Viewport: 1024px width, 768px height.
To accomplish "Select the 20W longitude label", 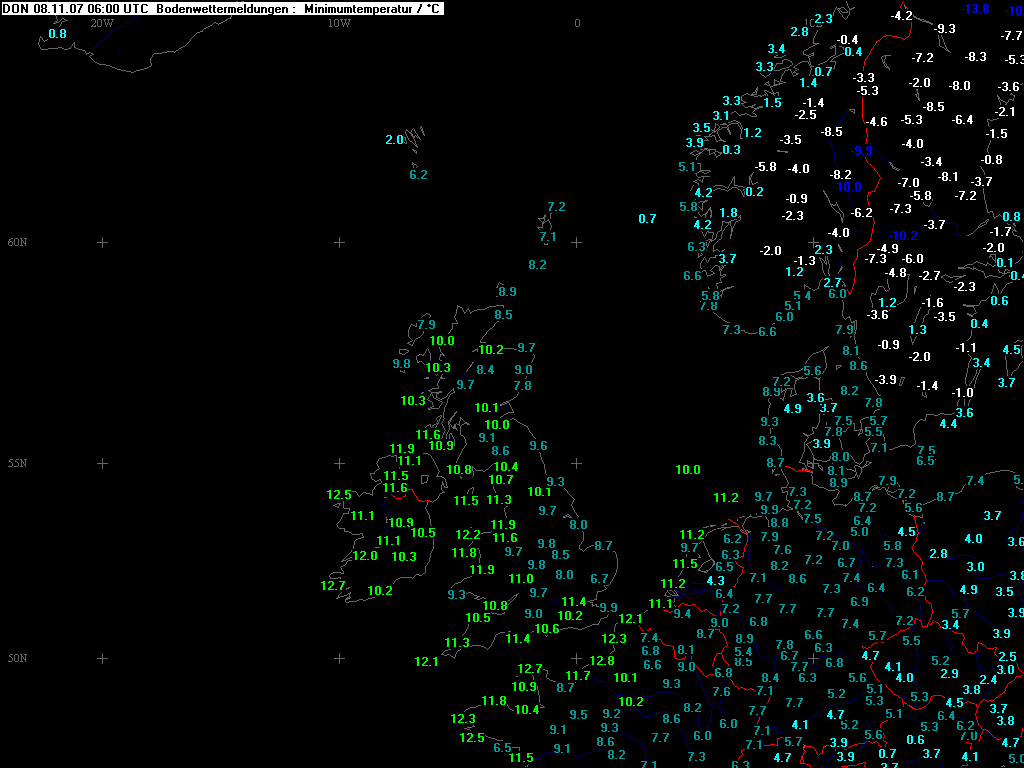I will [101, 23].
